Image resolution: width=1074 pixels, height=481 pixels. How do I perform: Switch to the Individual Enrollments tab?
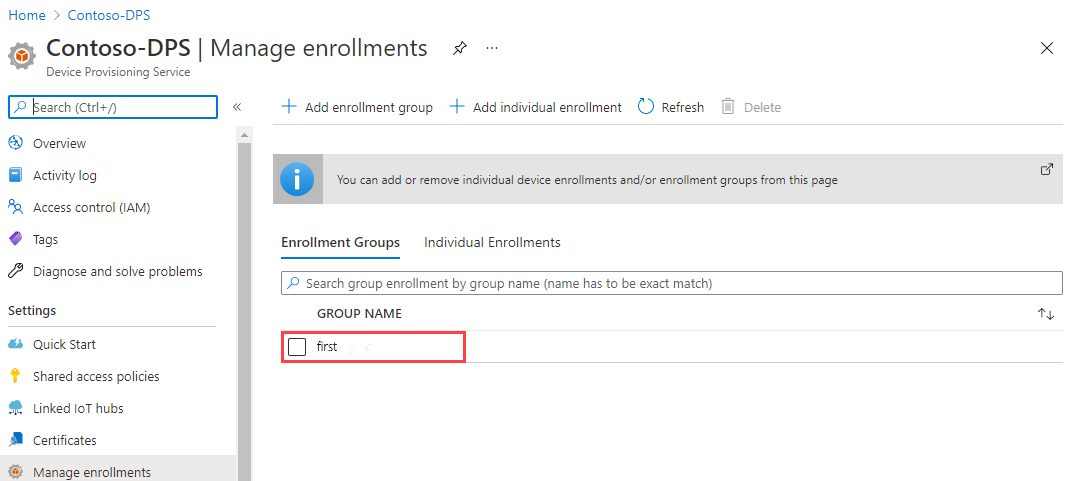(x=492, y=242)
